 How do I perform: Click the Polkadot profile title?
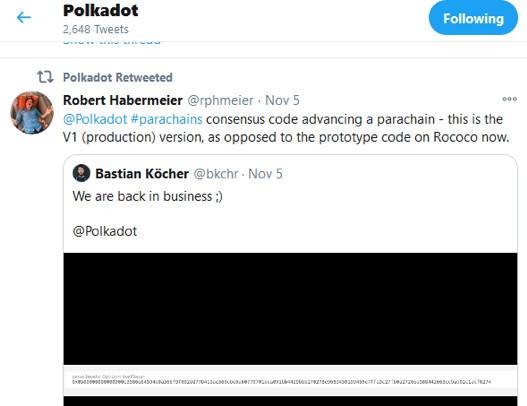click(101, 10)
